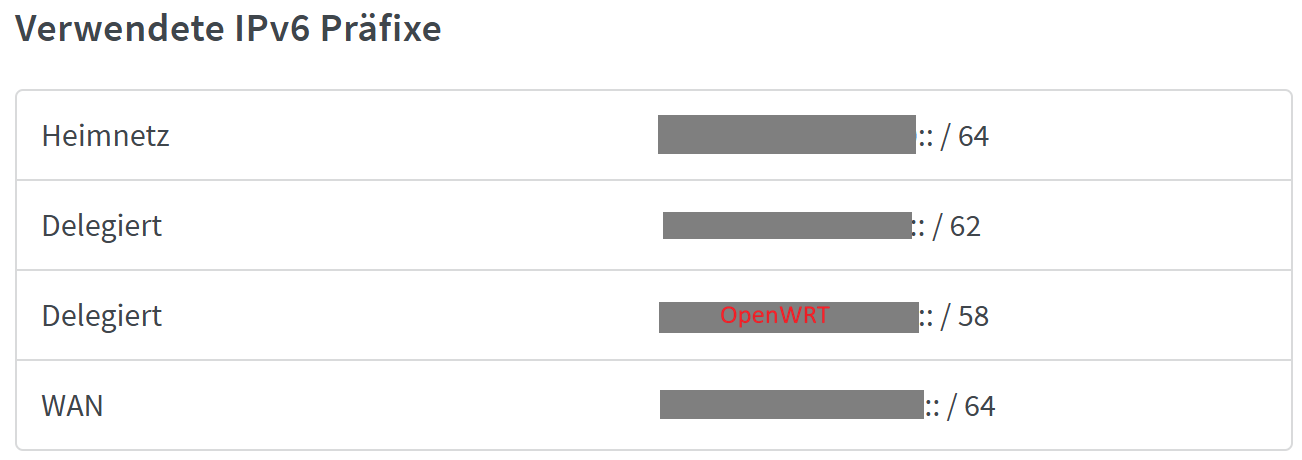The width and height of the screenshot is (1302, 460).
Task: Click the redacted prefix block in the /62 row
Action: (786, 226)
